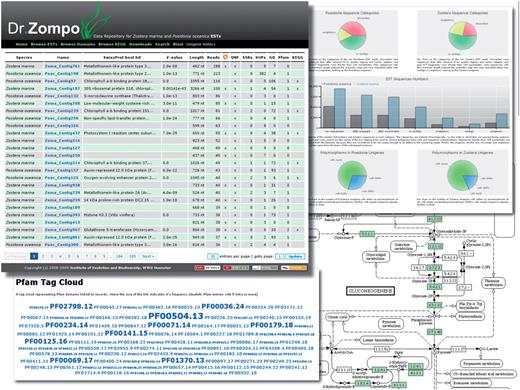Click the GLUCONEOGENESIS title box in KEGG map
520x390 pixels.
(x=370, y=291)
